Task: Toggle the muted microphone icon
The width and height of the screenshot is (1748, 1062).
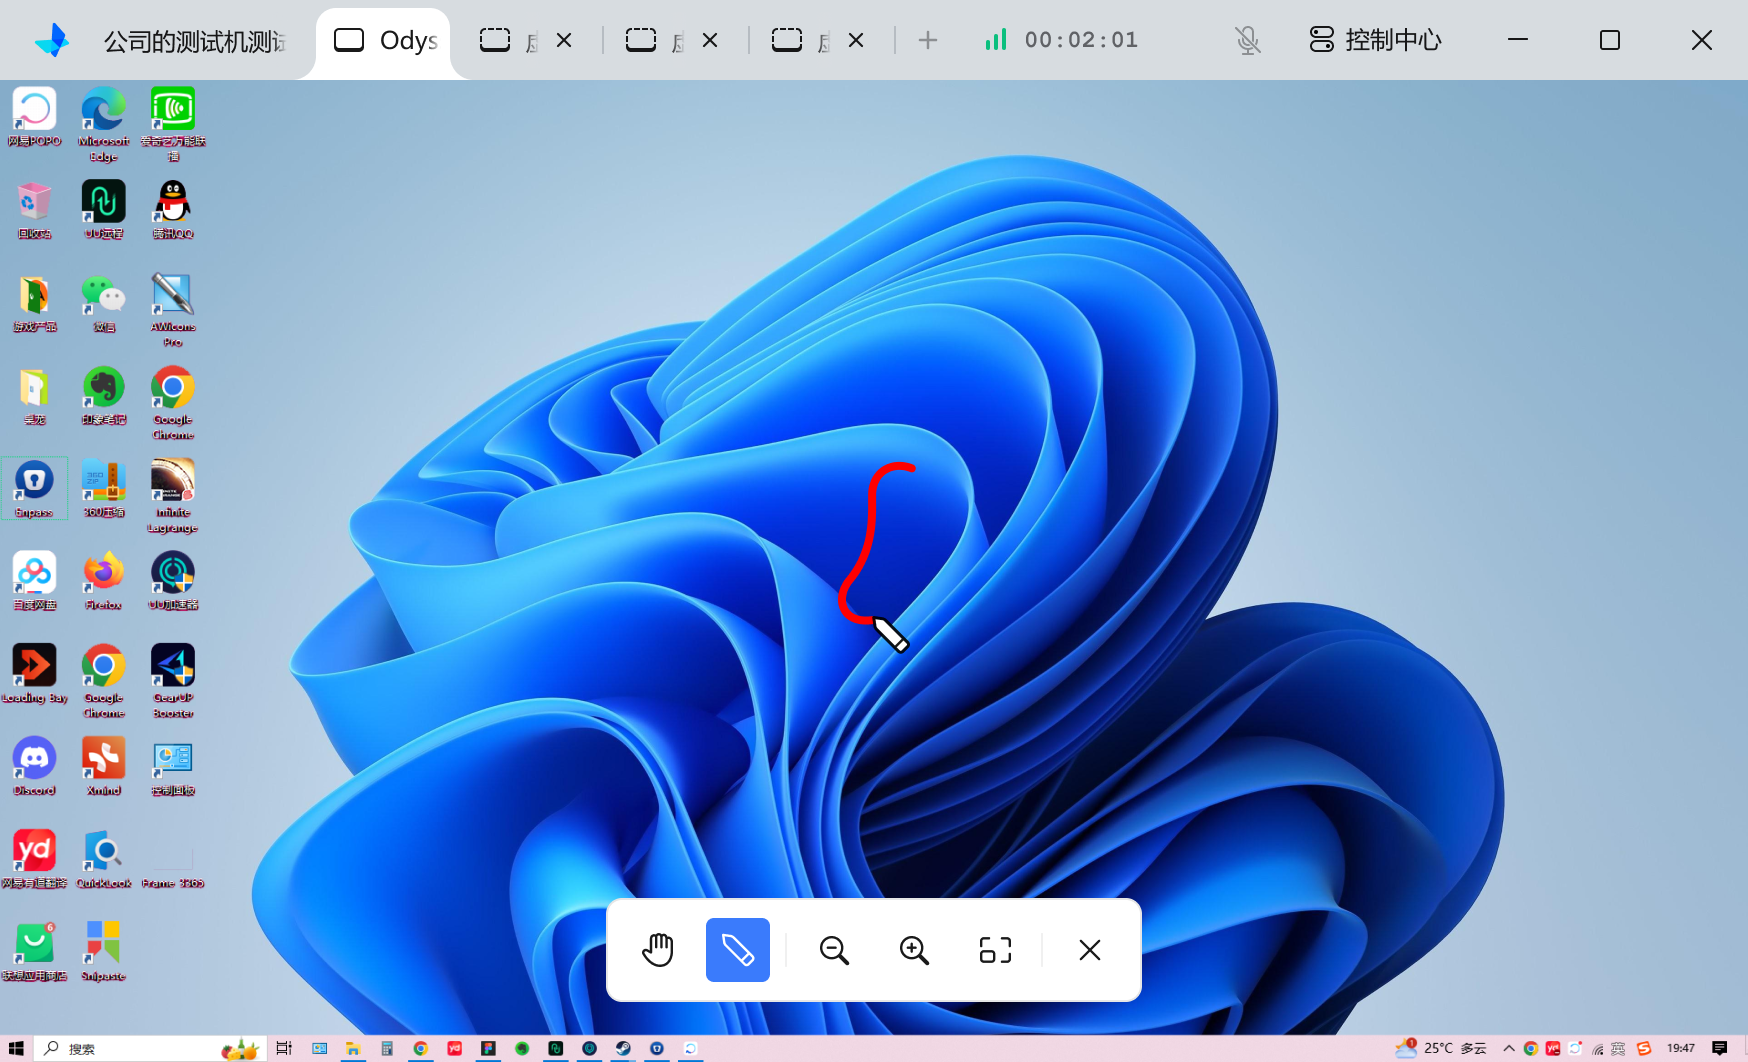Action: (x=1248, y=40)
